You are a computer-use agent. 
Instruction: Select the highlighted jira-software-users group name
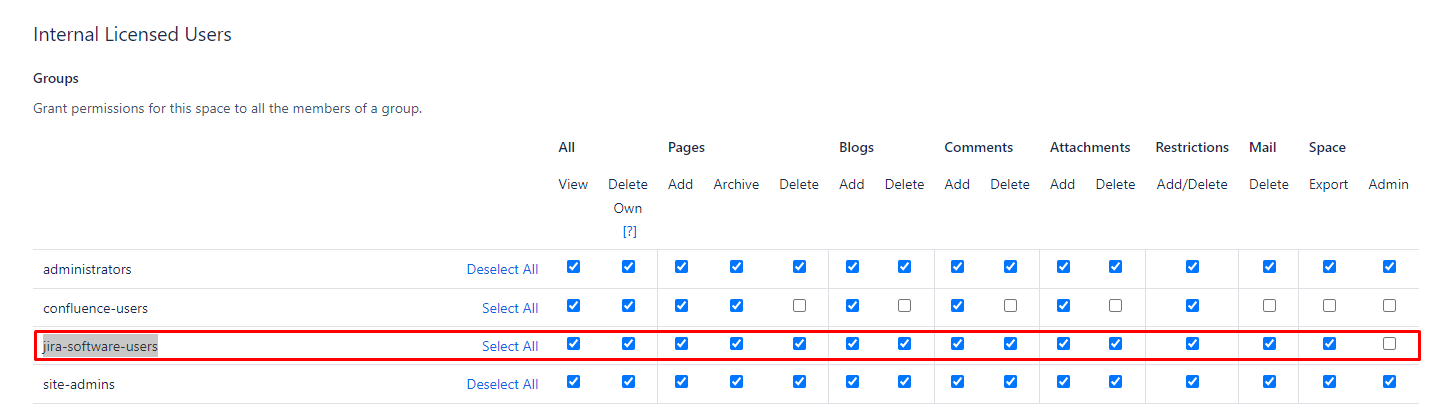[100, 346]
